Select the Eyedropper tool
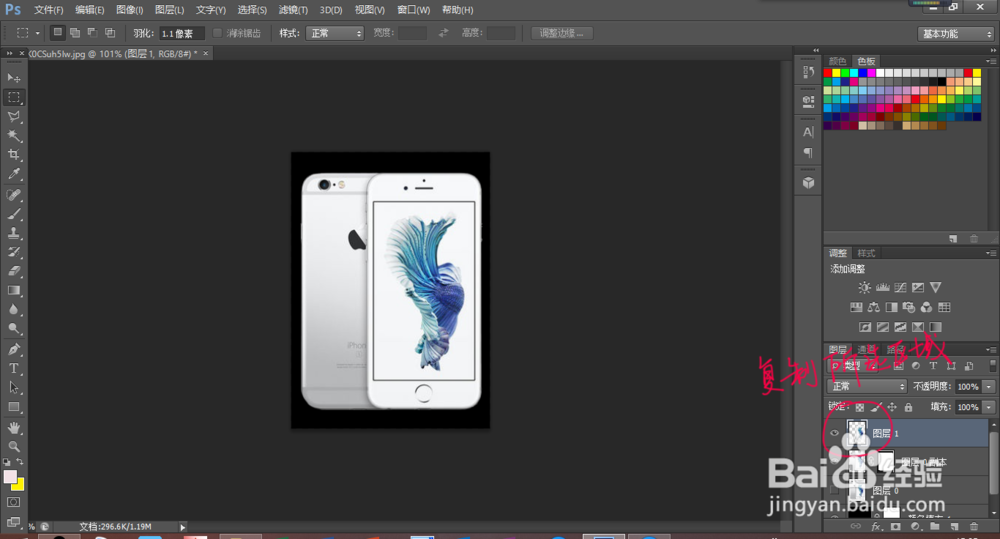This screenshot has width=1000, height=539. [13, 174]
